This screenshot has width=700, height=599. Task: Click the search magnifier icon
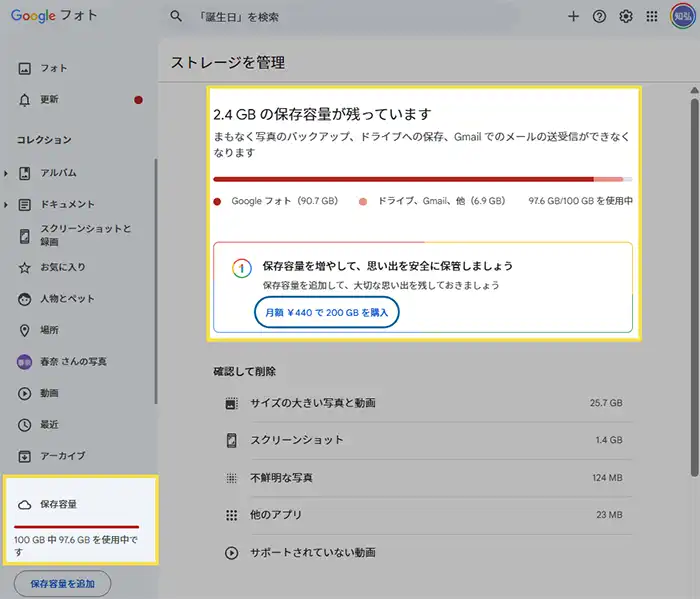coord(176,17)
